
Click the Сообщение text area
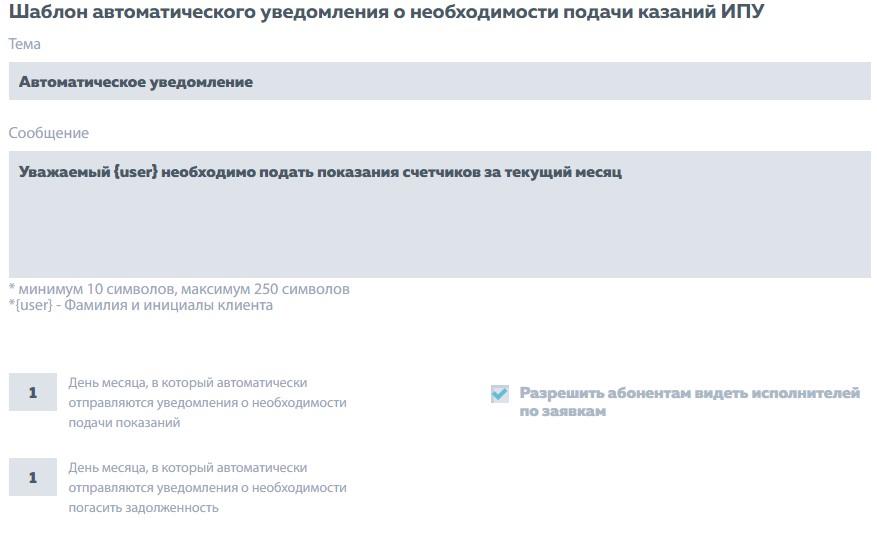440,214
